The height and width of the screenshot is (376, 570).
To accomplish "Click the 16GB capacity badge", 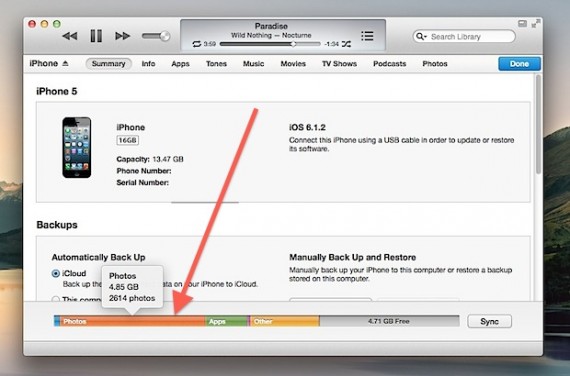I will 127,140.
